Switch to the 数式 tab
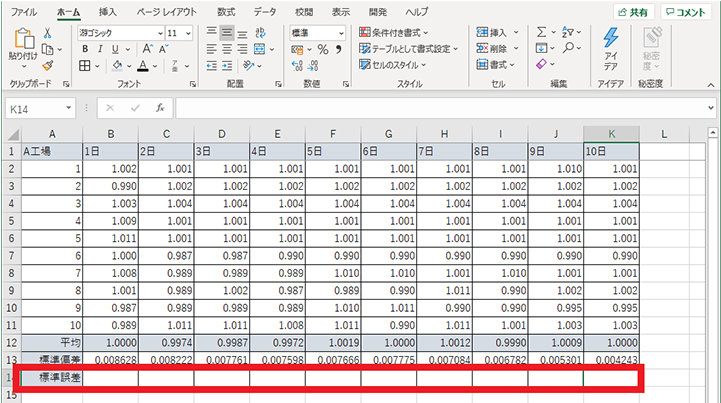The image size is (721, 403). point(226,12)
